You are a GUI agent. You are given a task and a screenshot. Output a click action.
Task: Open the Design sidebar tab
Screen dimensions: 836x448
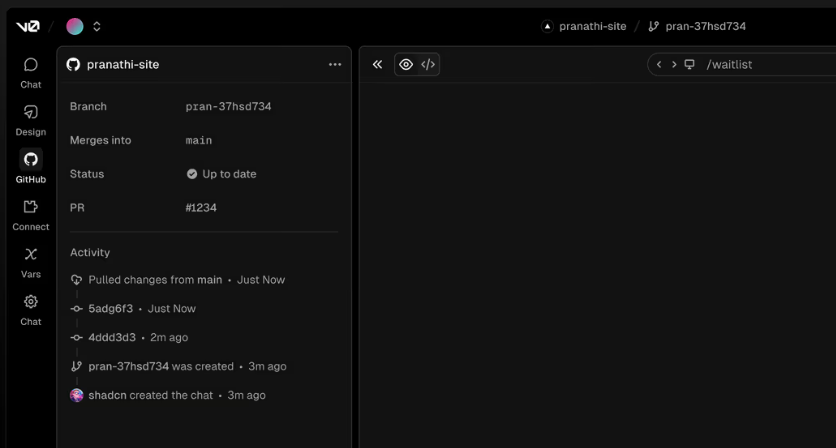(31, 120)
